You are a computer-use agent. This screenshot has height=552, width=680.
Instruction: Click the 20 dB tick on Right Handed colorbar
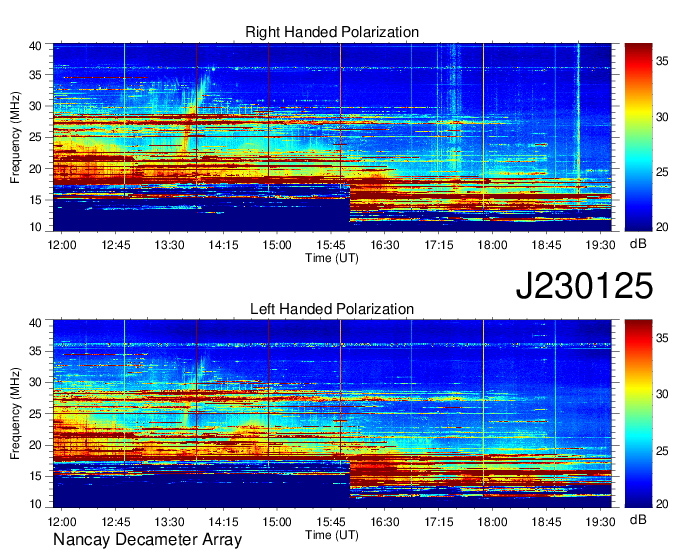[x=662, y=227]
